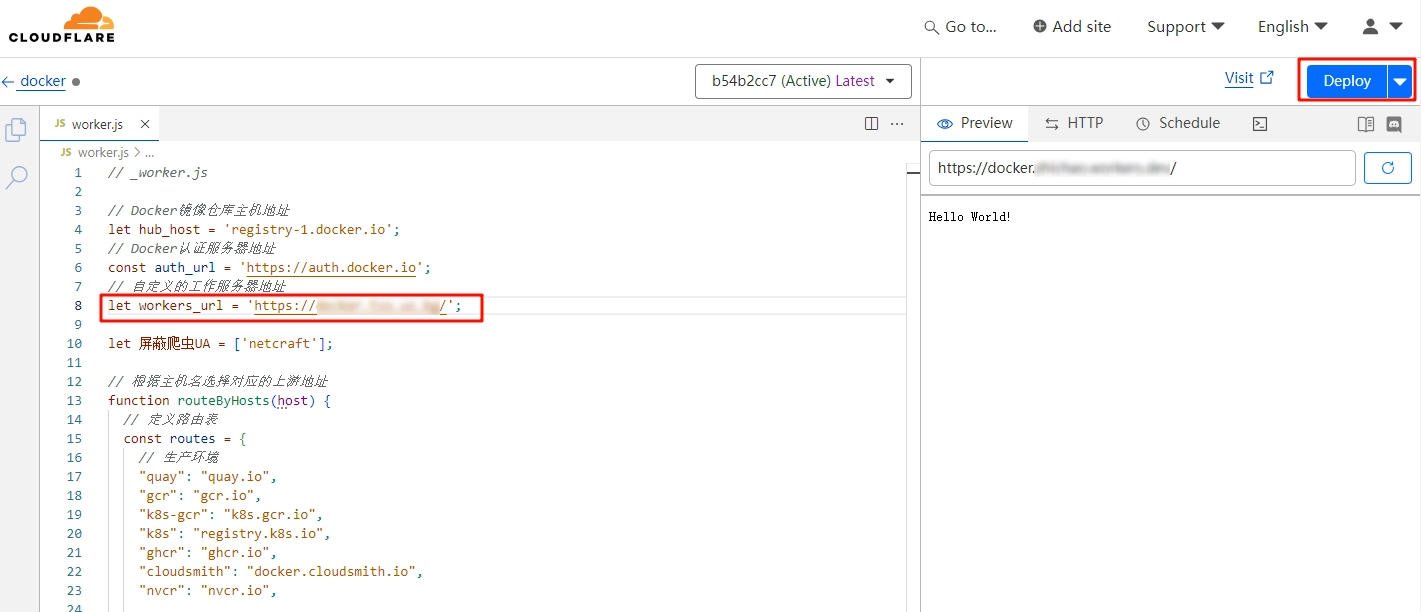Switch to the Schedule tab

coord(1178,123)
